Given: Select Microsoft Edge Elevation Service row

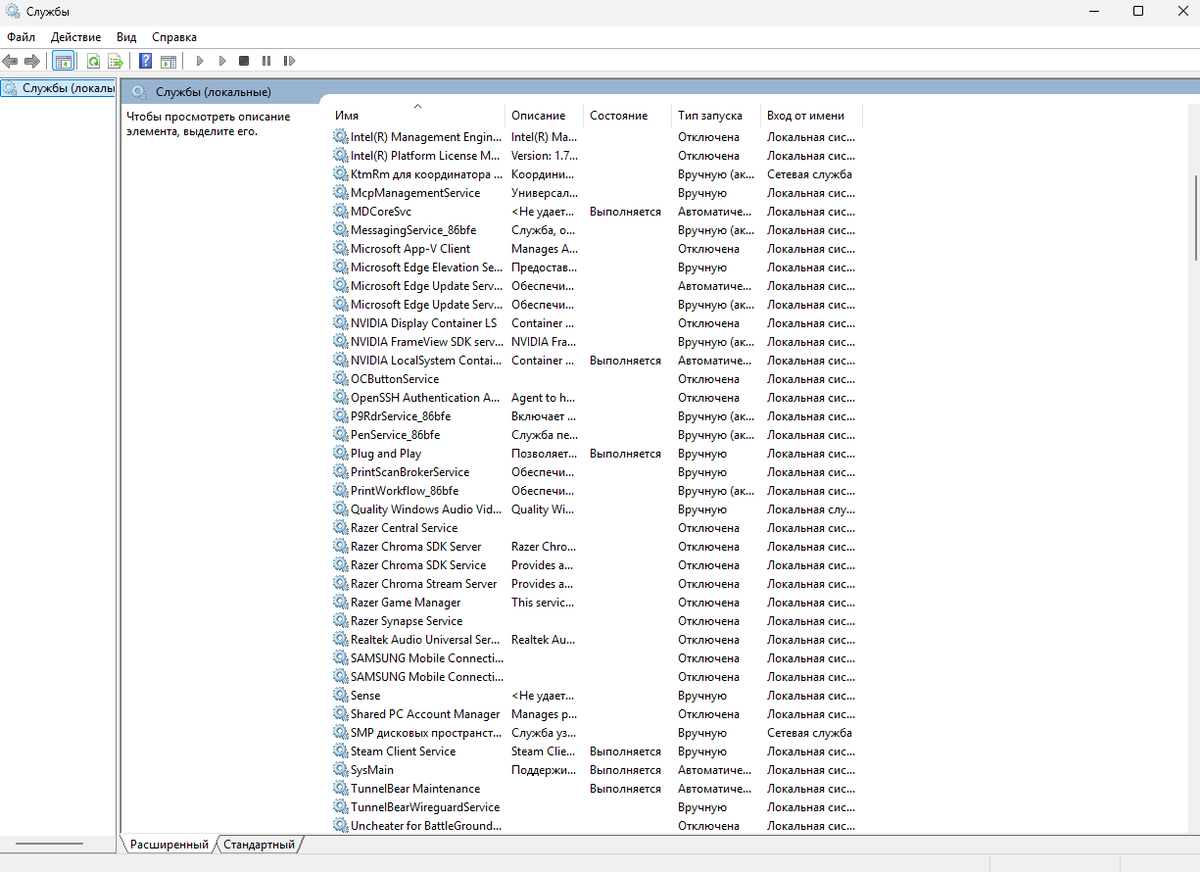Looking at the screenshot, I should coord(596,267).
